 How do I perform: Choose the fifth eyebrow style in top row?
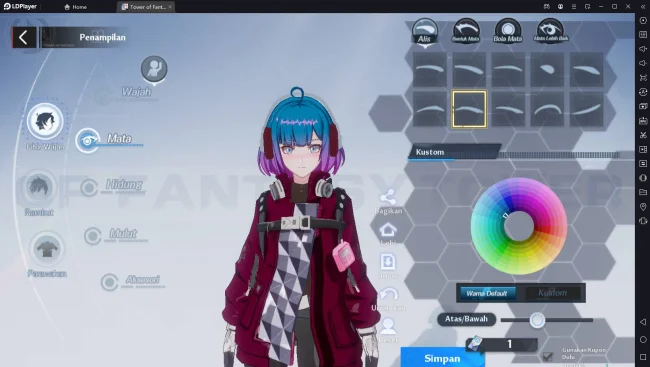[x=586, y=69]
